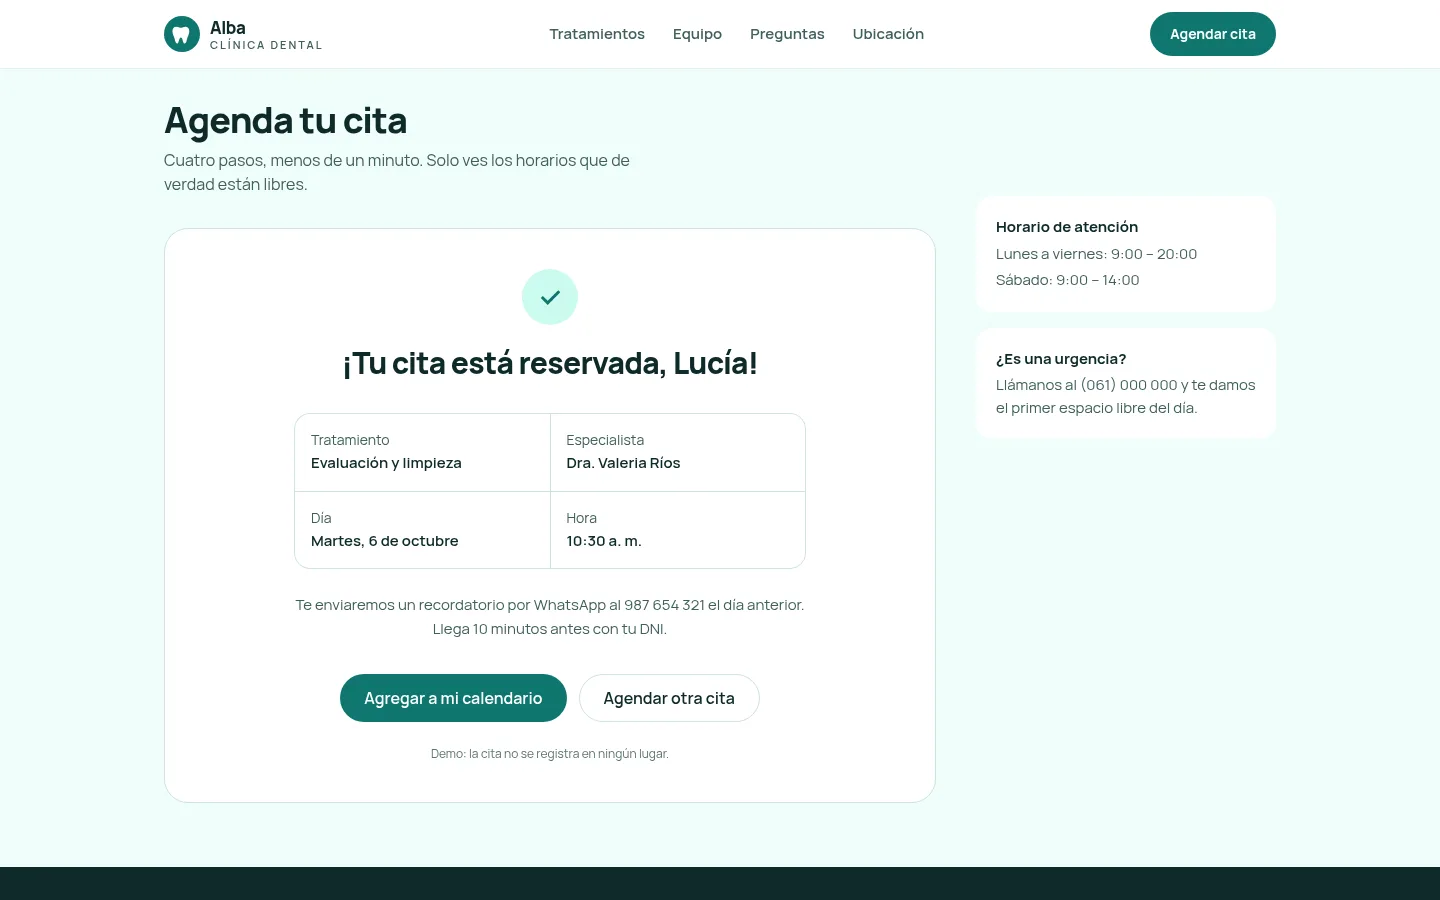This screenshot has height=900, width=1440.
Task: Navigate to Ubicación
Action: click(888, 34)
